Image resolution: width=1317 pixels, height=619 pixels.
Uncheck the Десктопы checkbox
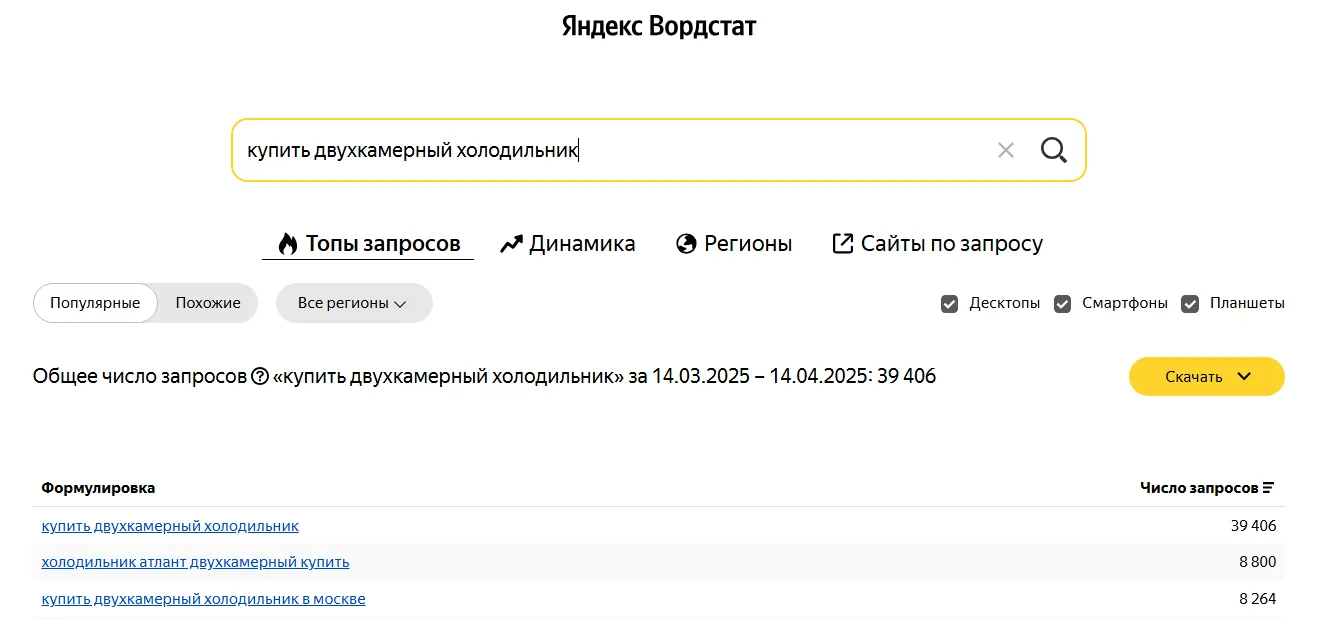pos(950,304)
